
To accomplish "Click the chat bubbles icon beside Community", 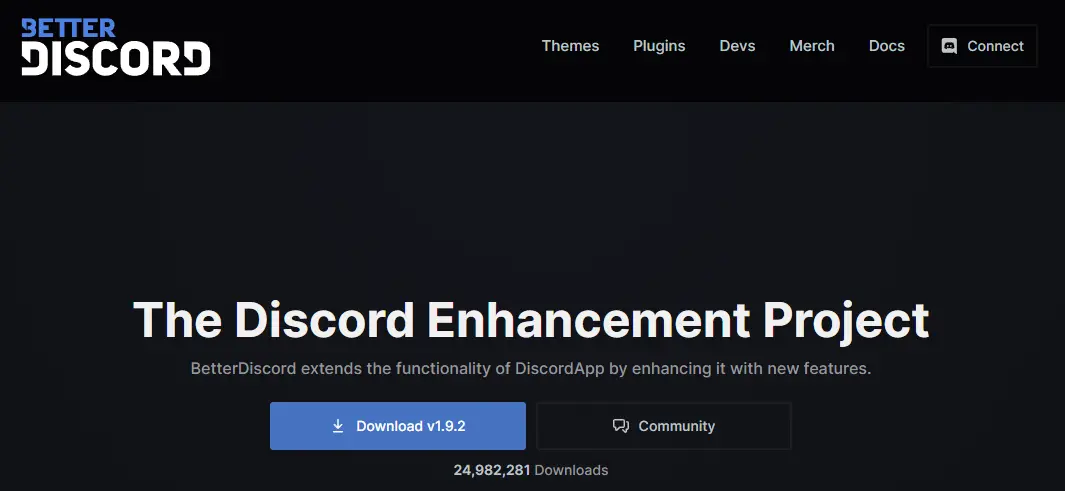I will click(620, 426).
